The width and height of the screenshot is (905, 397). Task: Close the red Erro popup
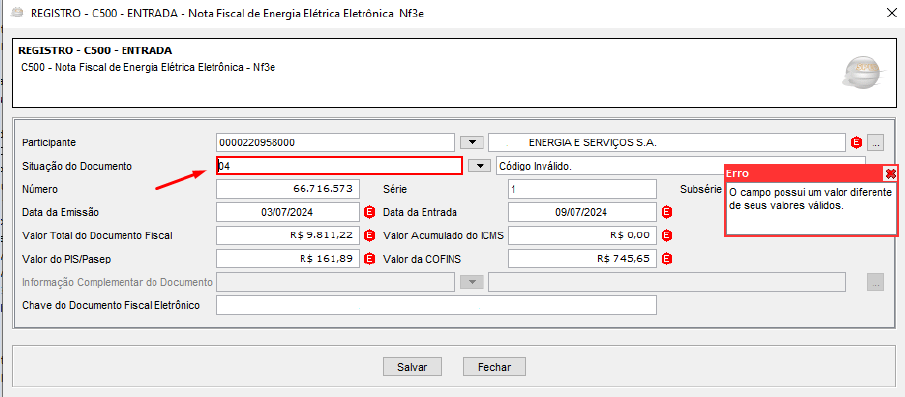click(891, 173)
